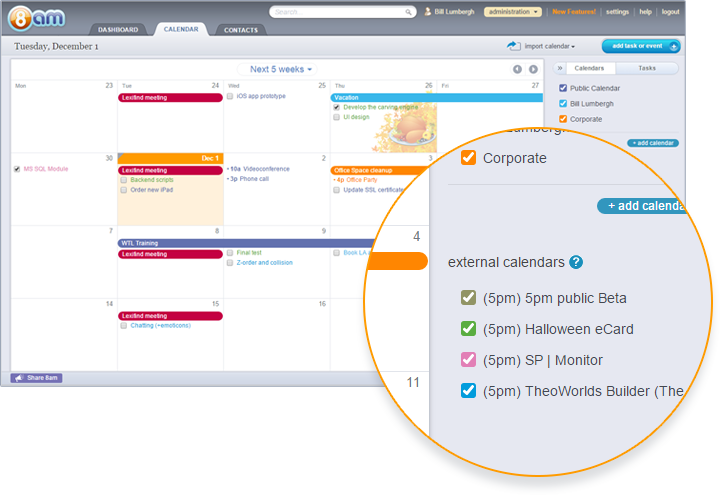
Task: Advance calendar with right arrow button
Action: coord(531,69)
